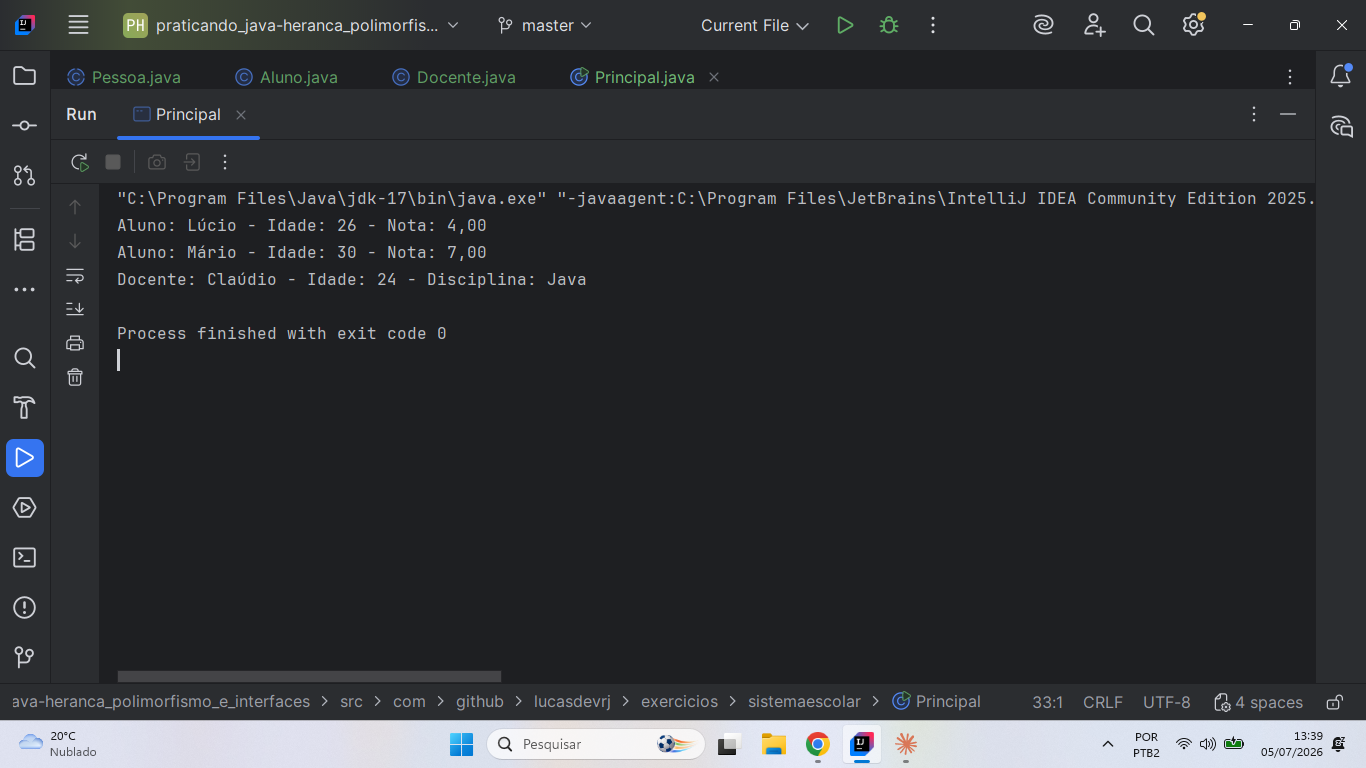Image resolution: width=1366 pixels, height=768 pixels.
Task: Open the project name dropdown
Action: click(x=291, y=26)
